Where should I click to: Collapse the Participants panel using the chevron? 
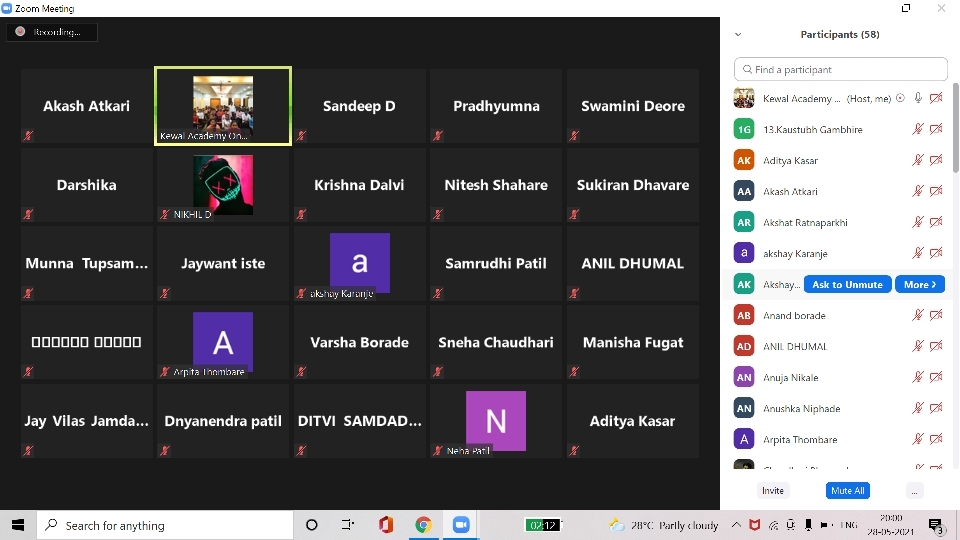pyautogui.click(x=738, y=35)
